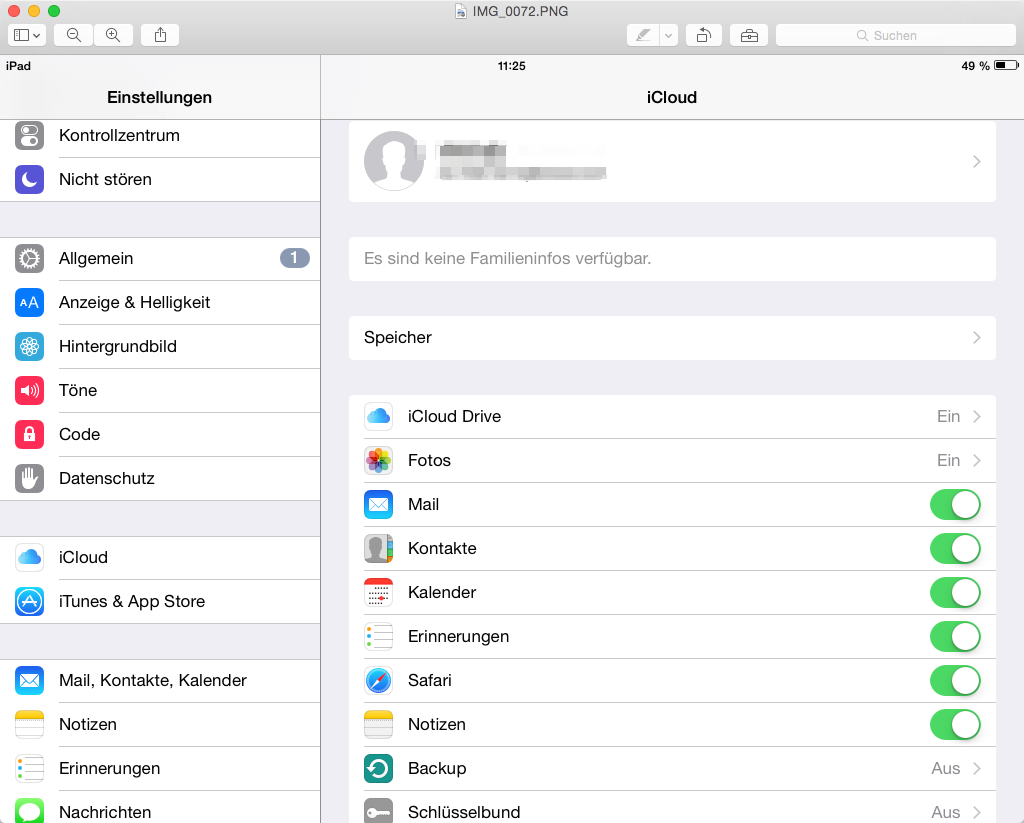The width and height of the screenshot is (1024, 823).
Task: Open iCloud Drive chevron
Action: [977, 417]
